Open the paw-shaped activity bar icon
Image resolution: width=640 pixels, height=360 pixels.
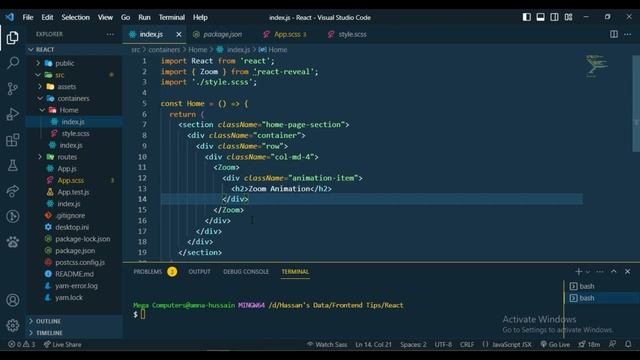pyautogui.click(x=13, y=242)
